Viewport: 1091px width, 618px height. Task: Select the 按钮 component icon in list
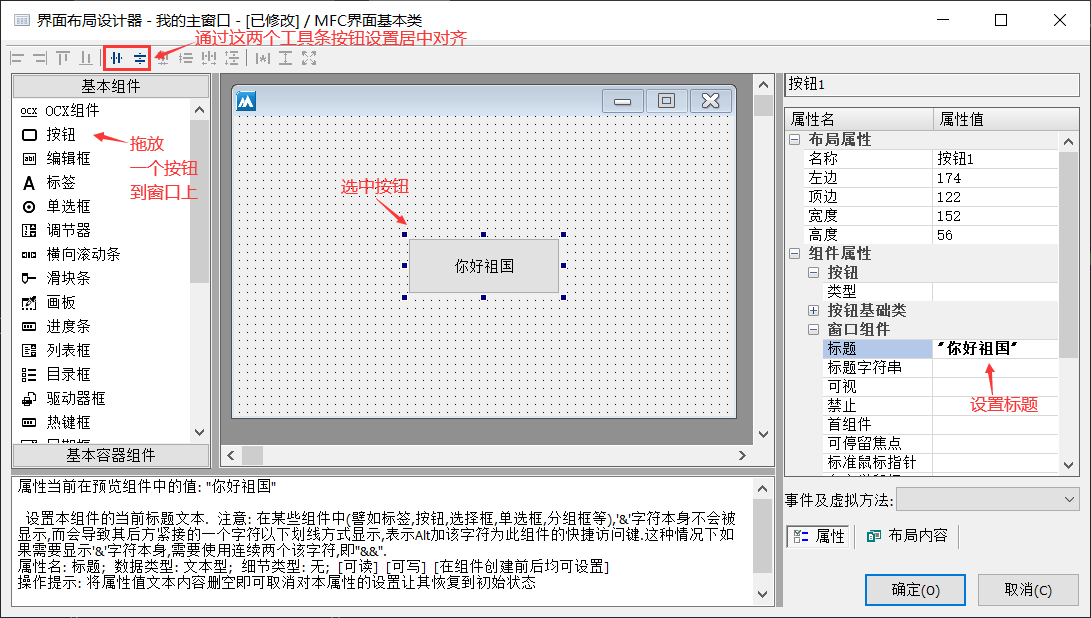[29, 134]
